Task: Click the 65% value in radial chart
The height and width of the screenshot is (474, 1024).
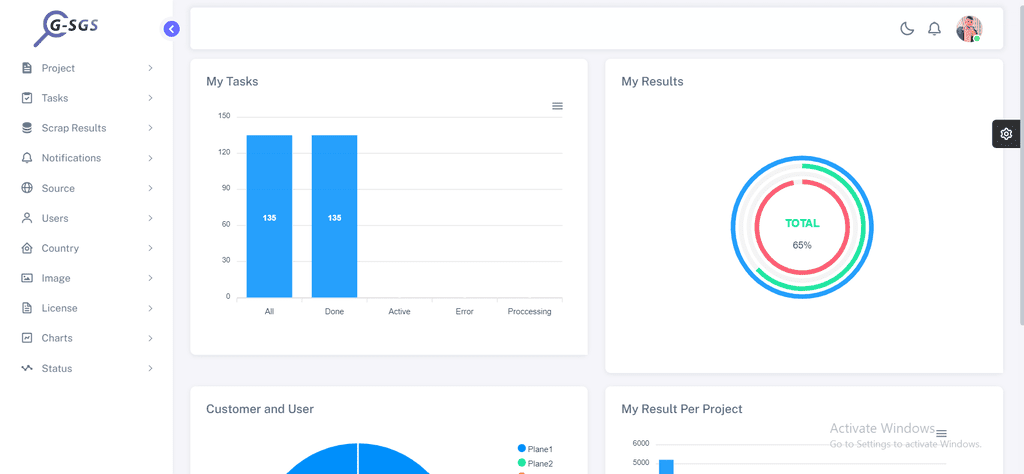Action: [802, 245]
